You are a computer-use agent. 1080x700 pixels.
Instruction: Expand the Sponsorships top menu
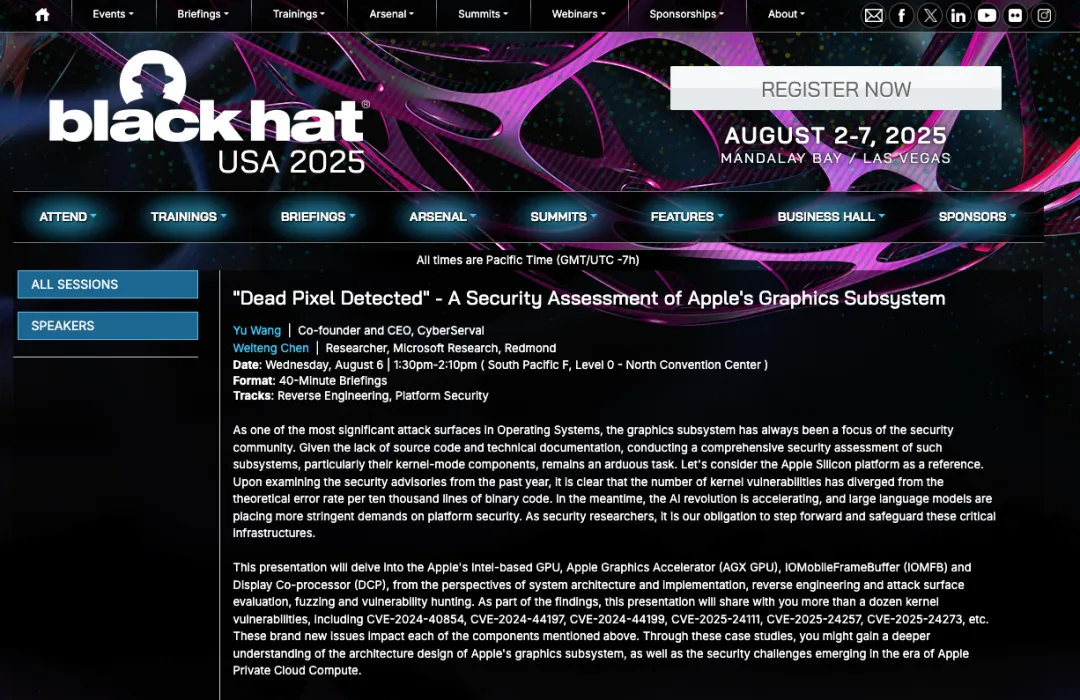(x=686, y=14)
